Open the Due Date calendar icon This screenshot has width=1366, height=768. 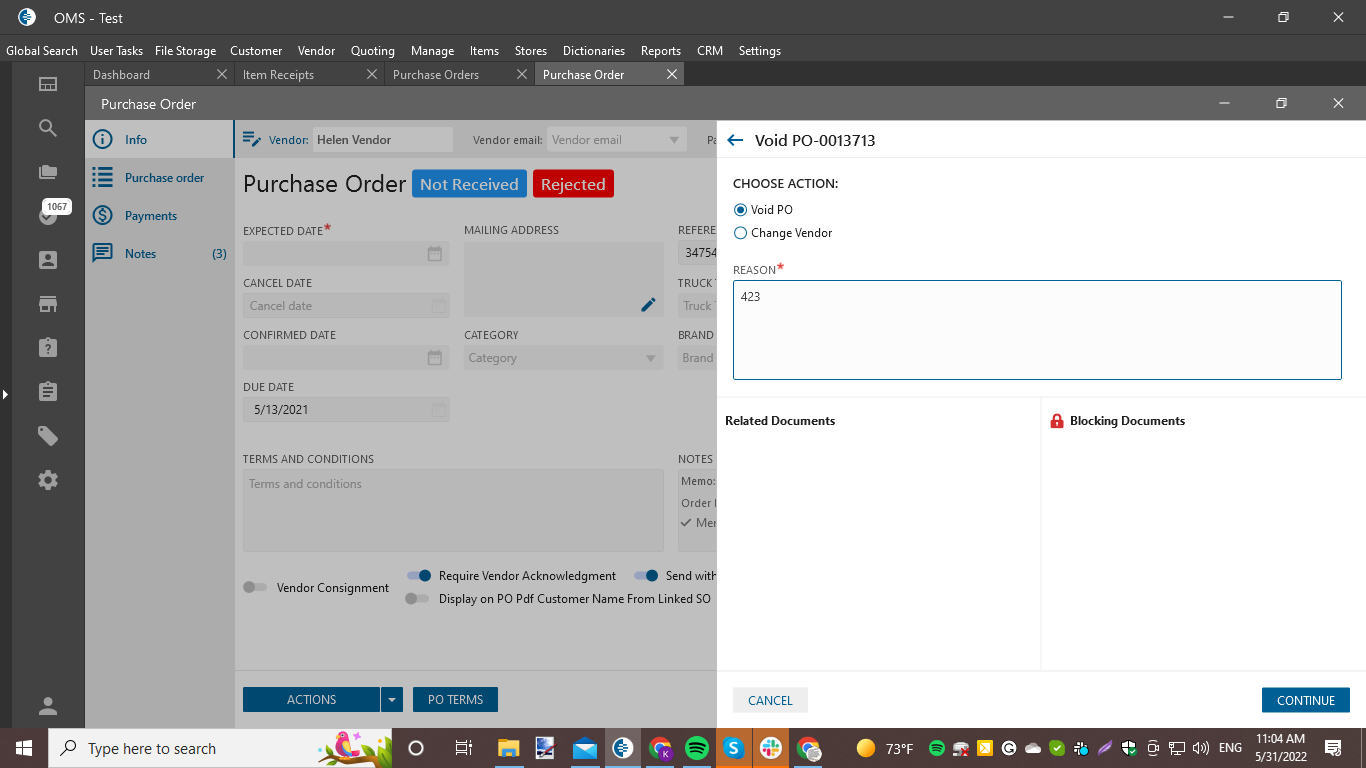click(x=438, y=410)
